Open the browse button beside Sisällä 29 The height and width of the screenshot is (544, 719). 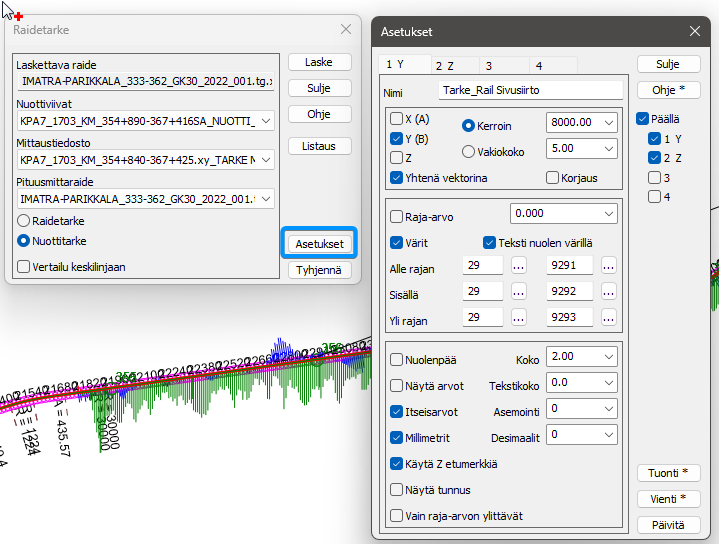click(518, 293)
